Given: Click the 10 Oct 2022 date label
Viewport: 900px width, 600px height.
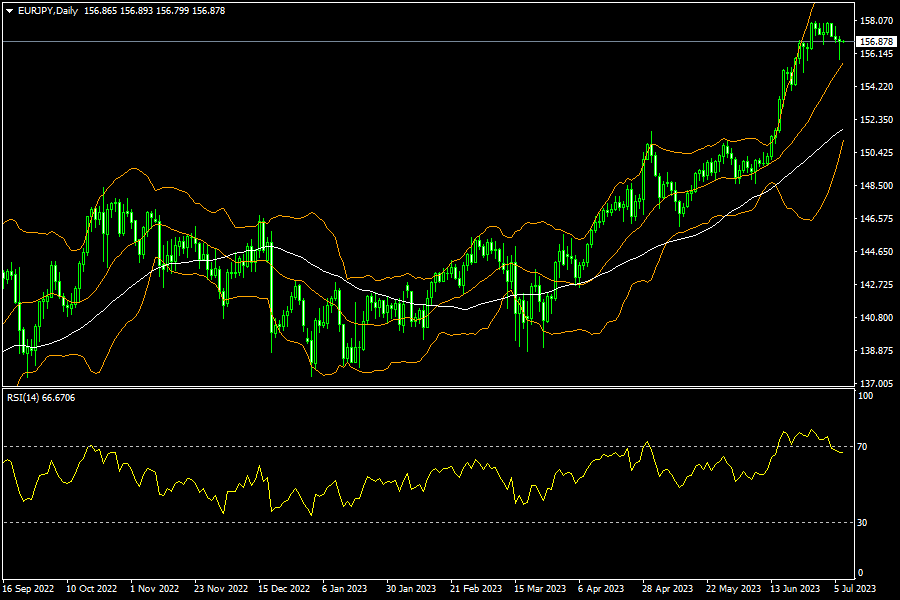Looking at the screenshot, I should 91,589.
